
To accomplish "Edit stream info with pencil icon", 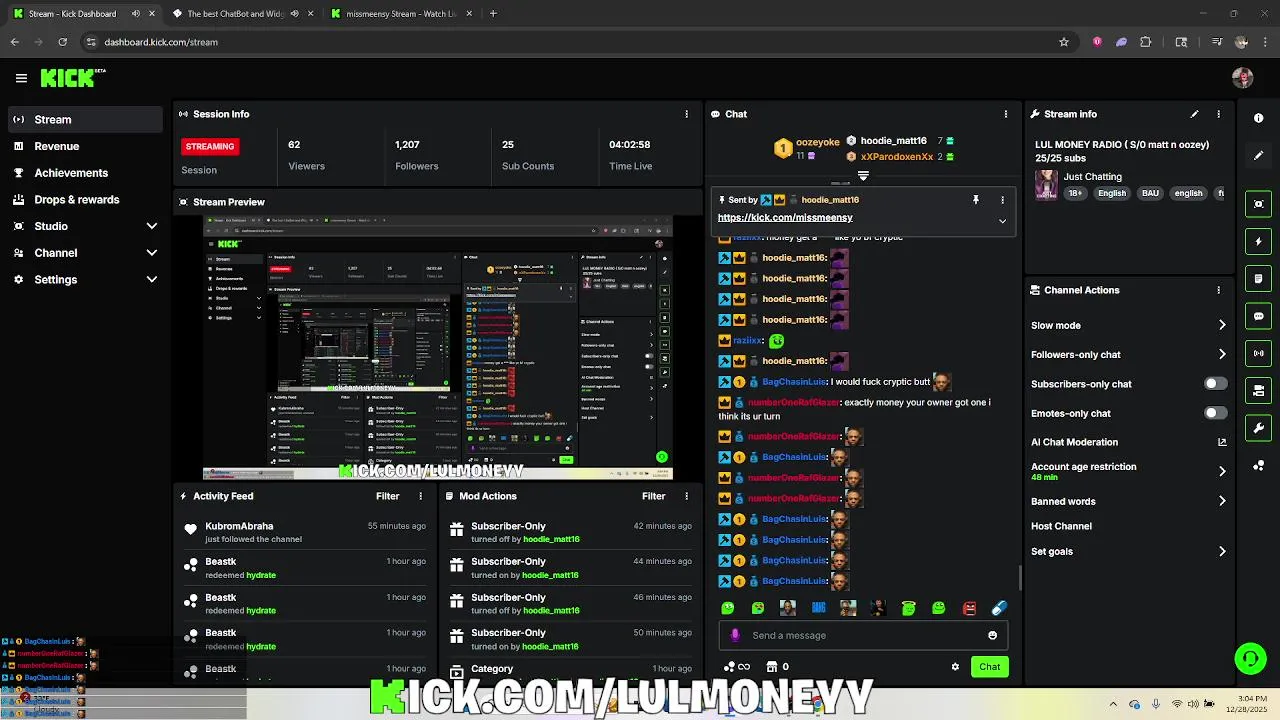I will click(1194, 114).
